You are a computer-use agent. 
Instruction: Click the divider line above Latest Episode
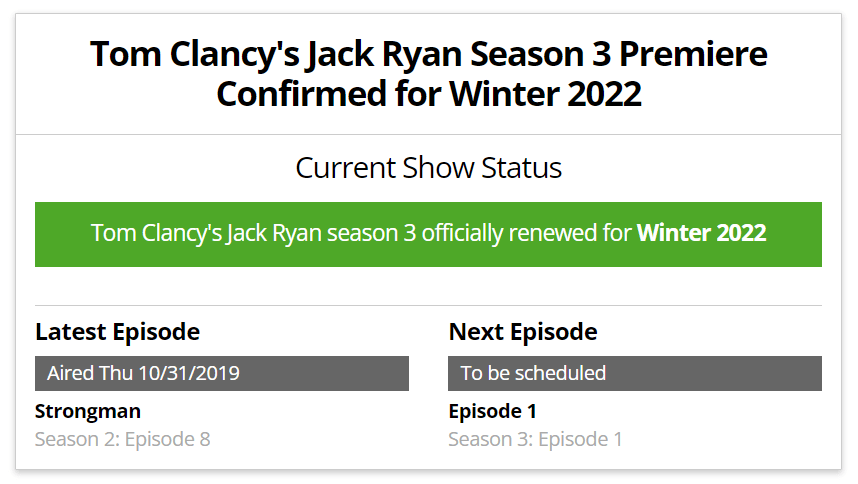tap(428, 305)
